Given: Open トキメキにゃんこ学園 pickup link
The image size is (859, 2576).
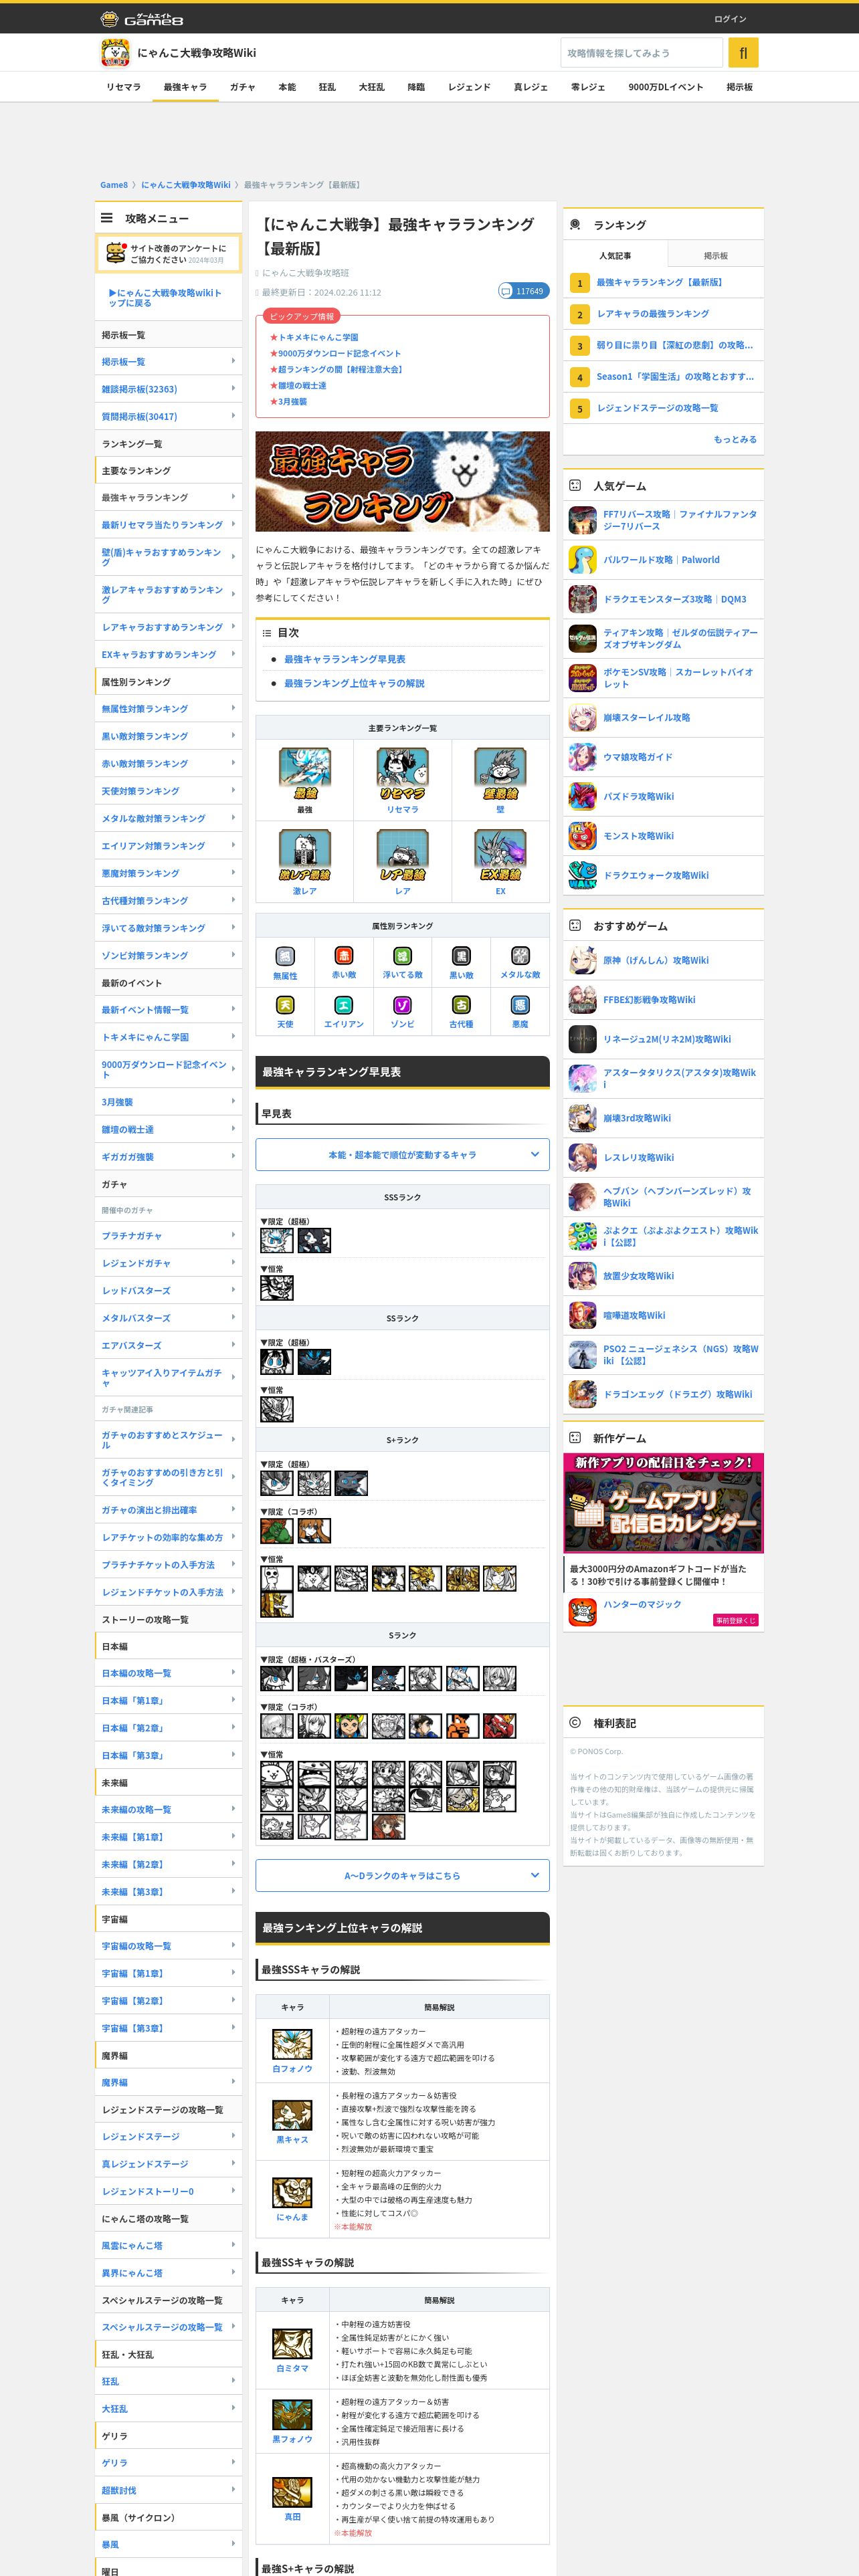Looking at the screenshot, I should [318, 337].
